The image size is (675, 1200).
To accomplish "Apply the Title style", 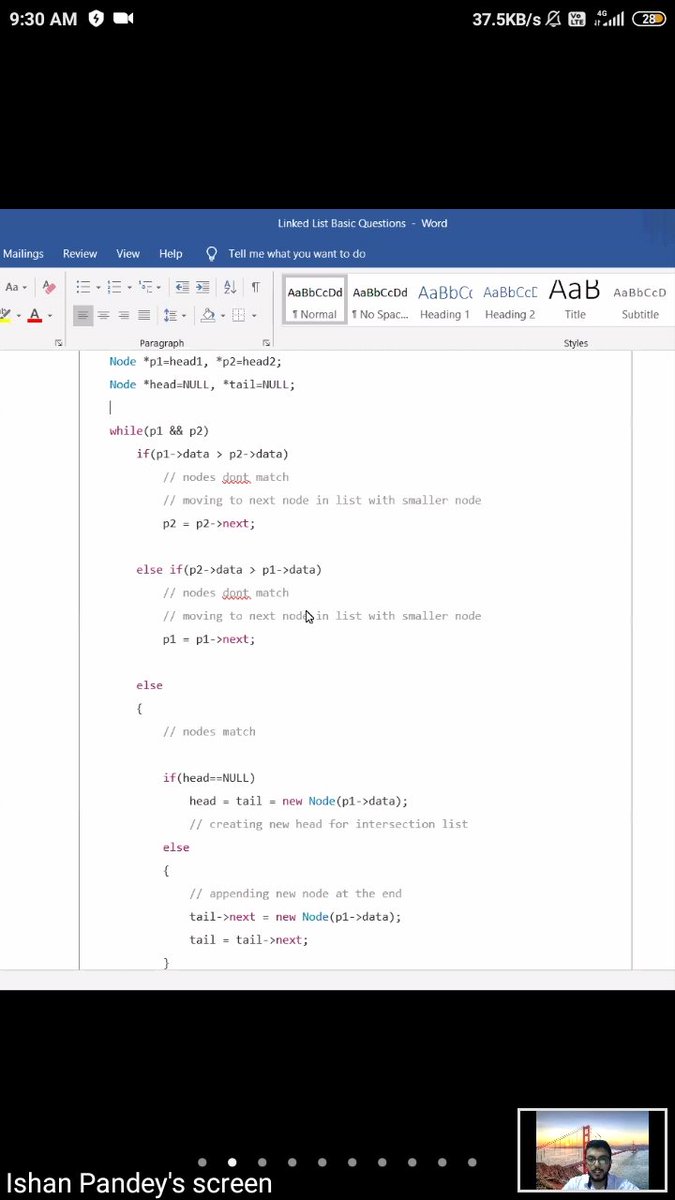I will [x=575, y=301].
